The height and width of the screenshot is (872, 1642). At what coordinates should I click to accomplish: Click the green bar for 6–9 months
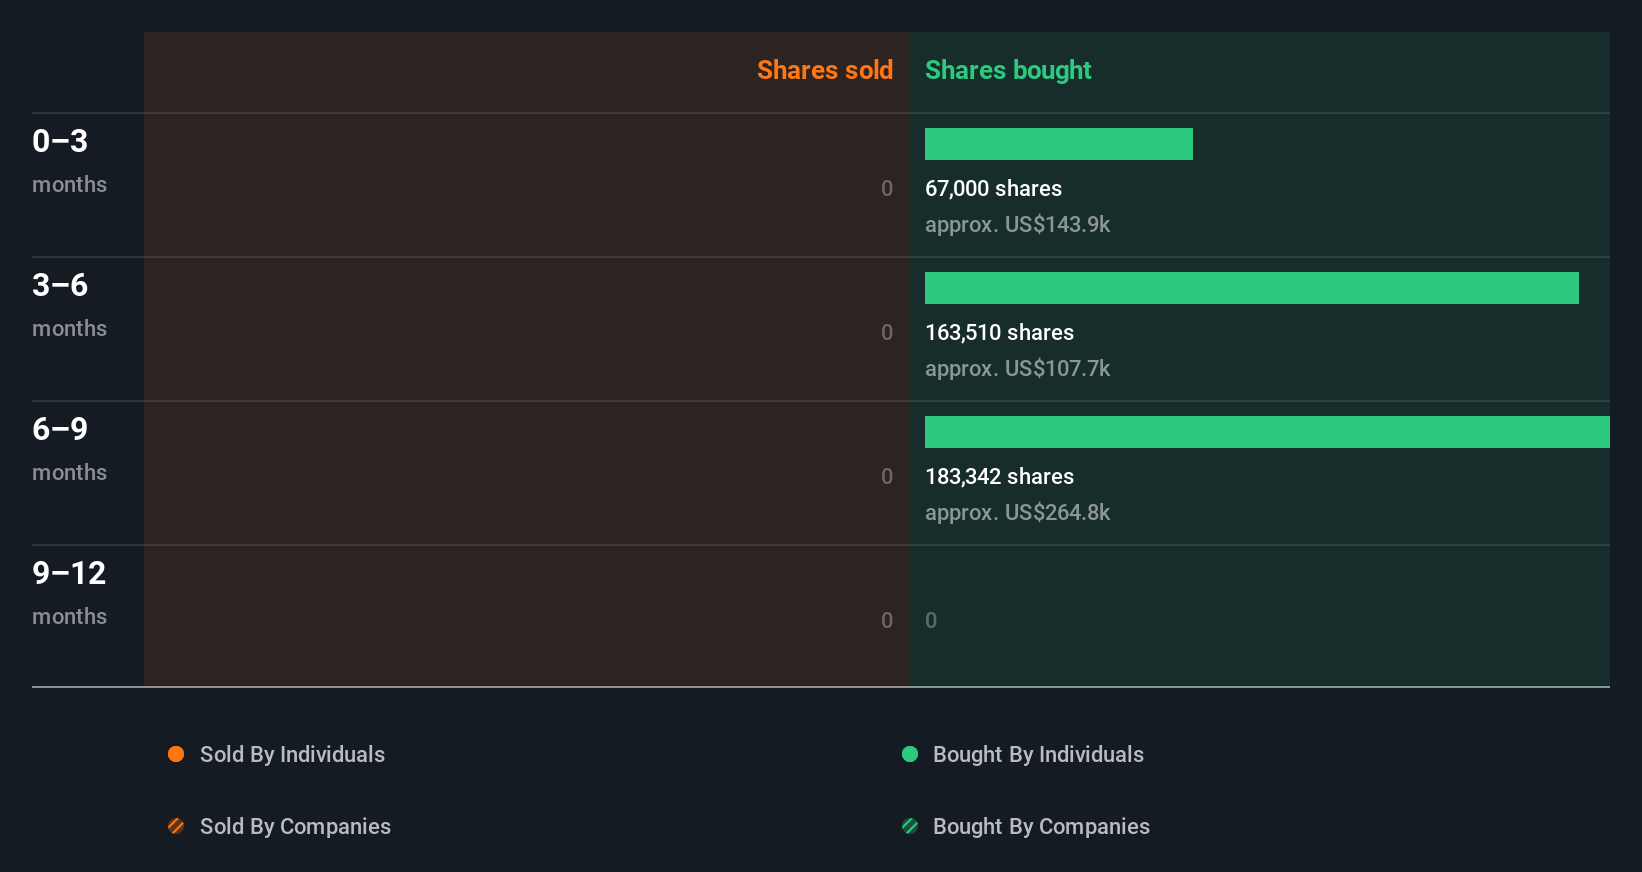1267,432
